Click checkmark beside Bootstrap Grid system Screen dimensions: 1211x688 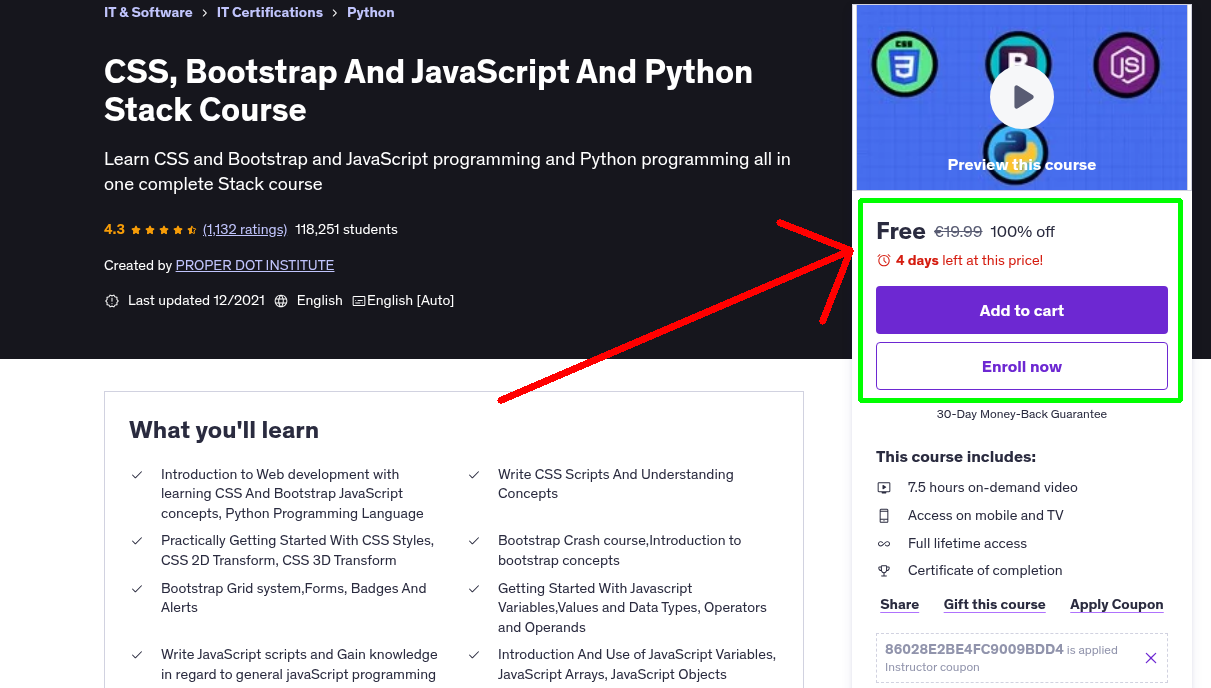click(137, 589)
